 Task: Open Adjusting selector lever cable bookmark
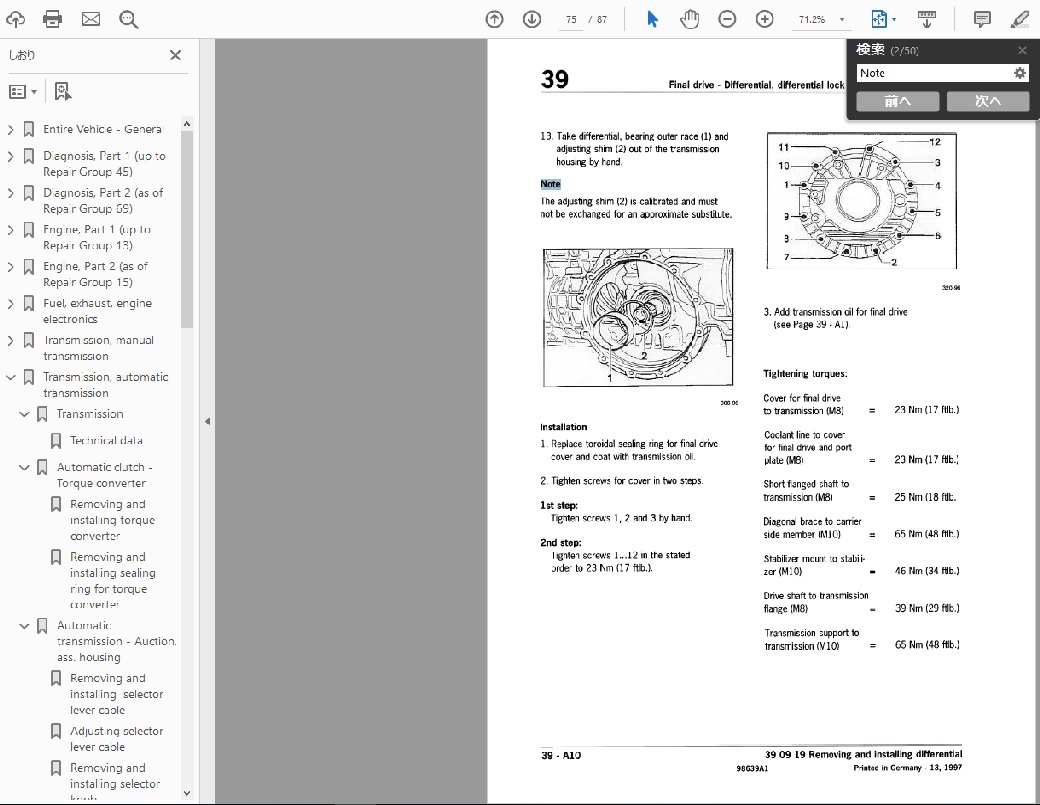click(x=116, y=739)
